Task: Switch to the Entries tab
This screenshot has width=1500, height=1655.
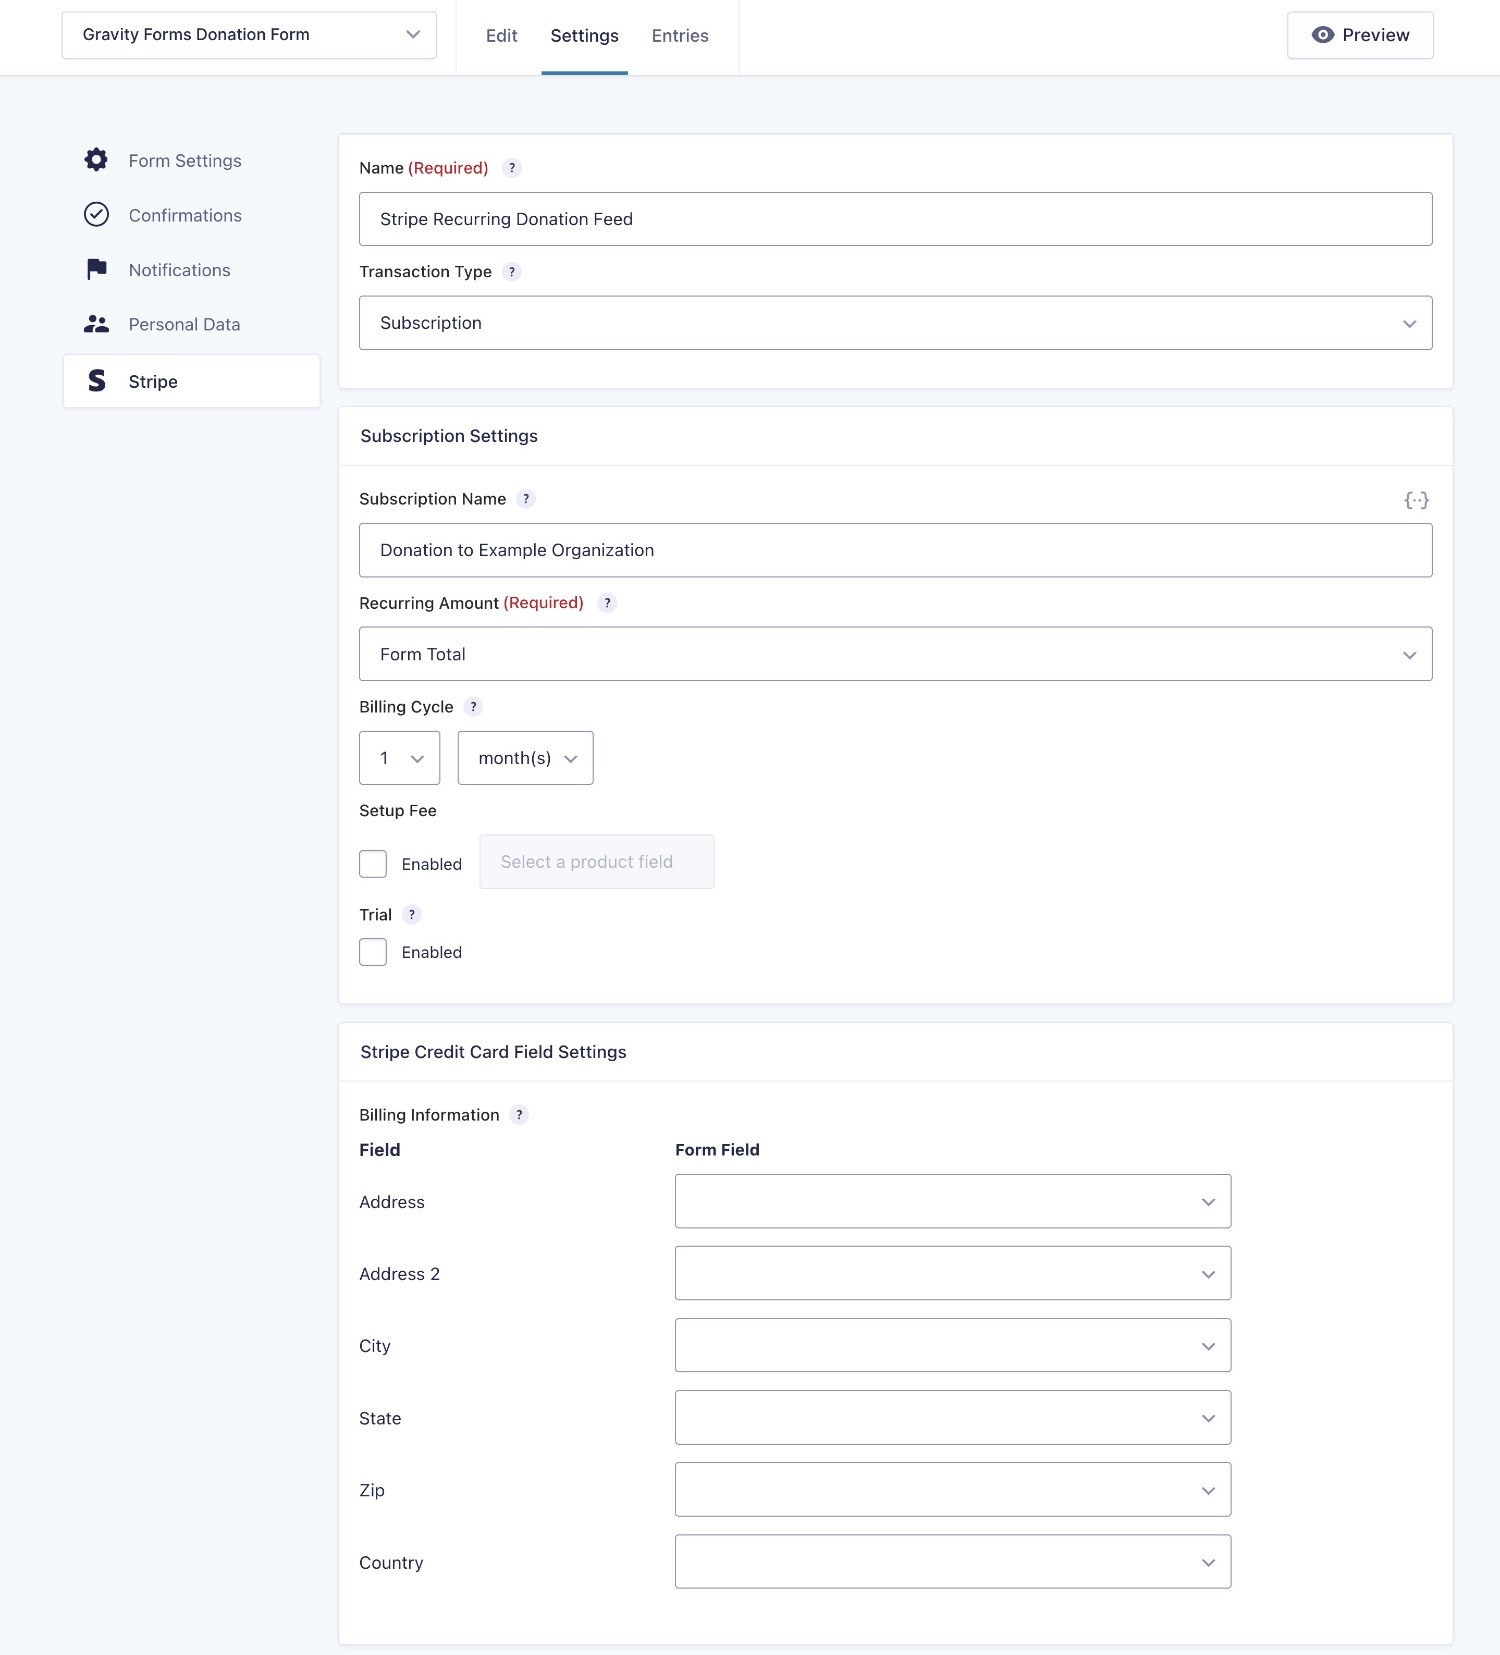Action: 680,36
